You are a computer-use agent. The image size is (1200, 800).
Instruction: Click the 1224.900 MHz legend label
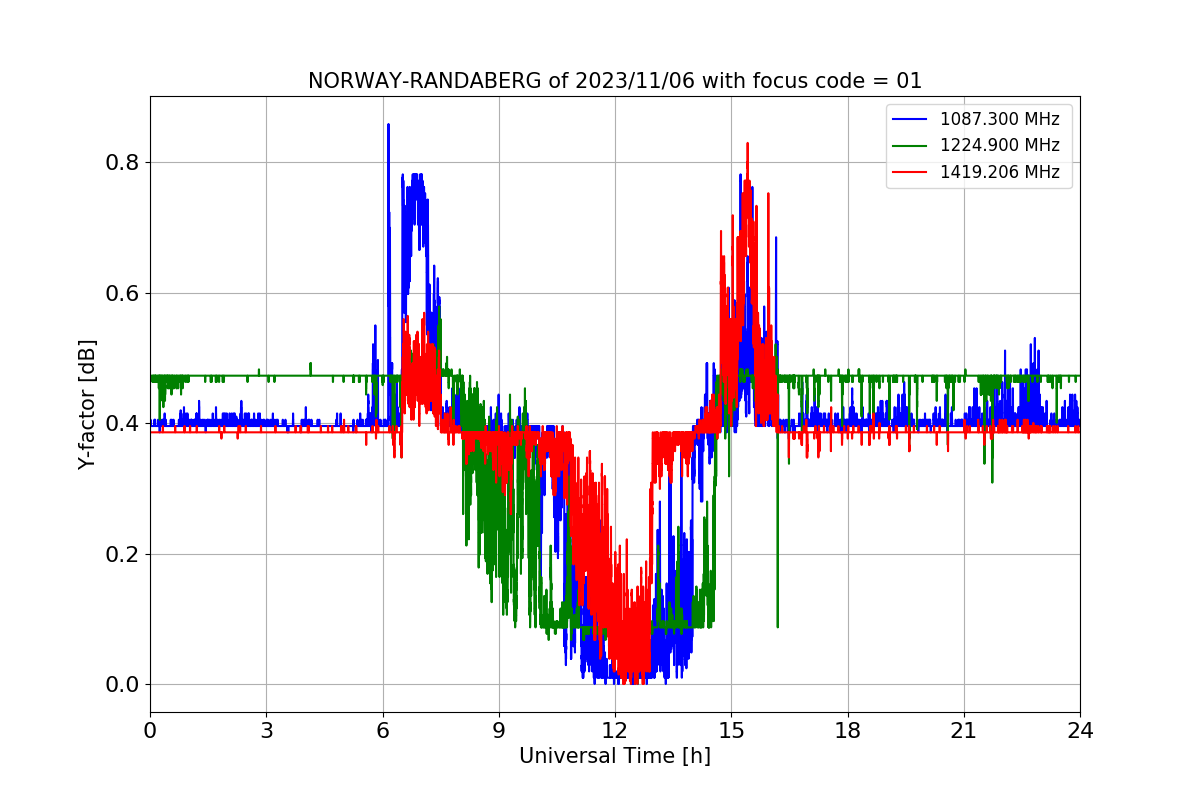pyautogui.click(x=999, y=145)
